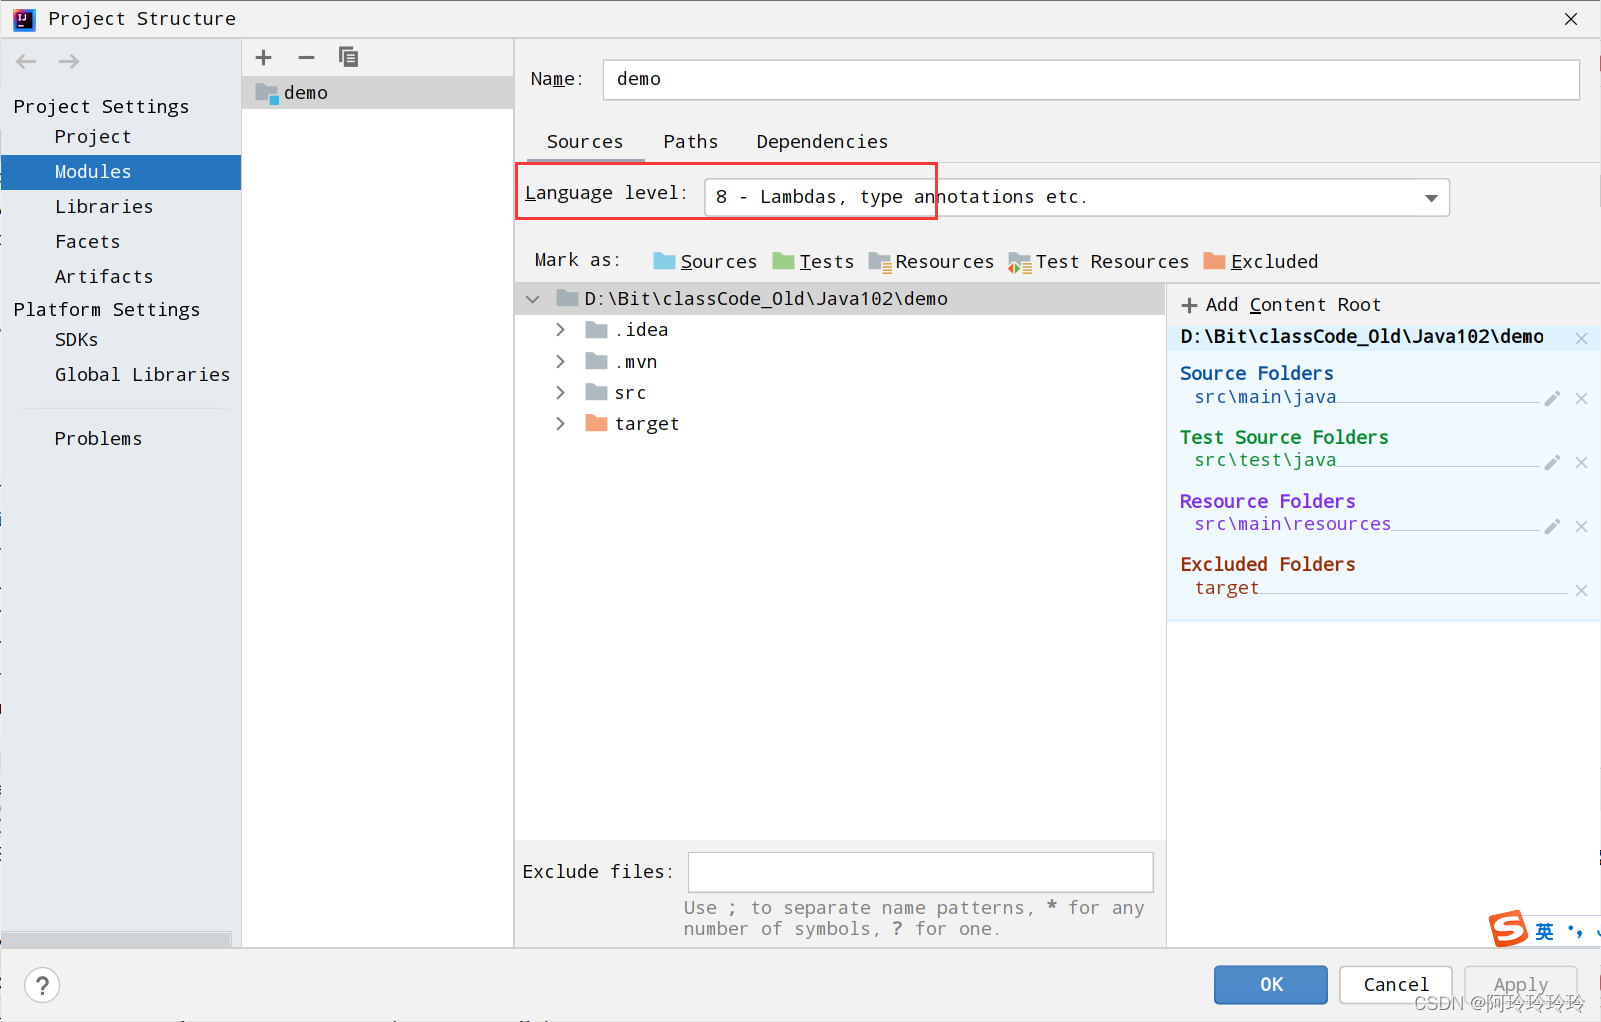Viewport: 1601px width, 1022px height.
Task: Click the left sidebar horizontal scrollbar
Action: (x=117, y=939)
